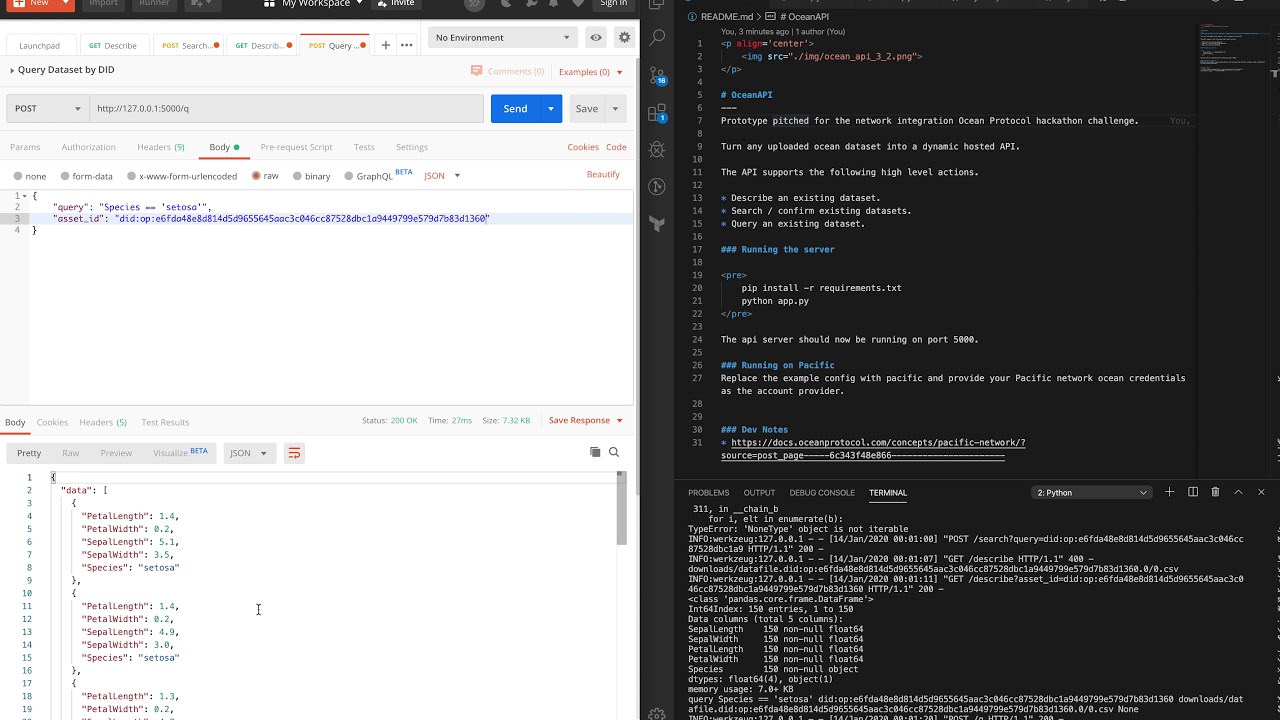
Task: Switch to the 'POST Search...' request tab
Action: click(x=187, y=45)
